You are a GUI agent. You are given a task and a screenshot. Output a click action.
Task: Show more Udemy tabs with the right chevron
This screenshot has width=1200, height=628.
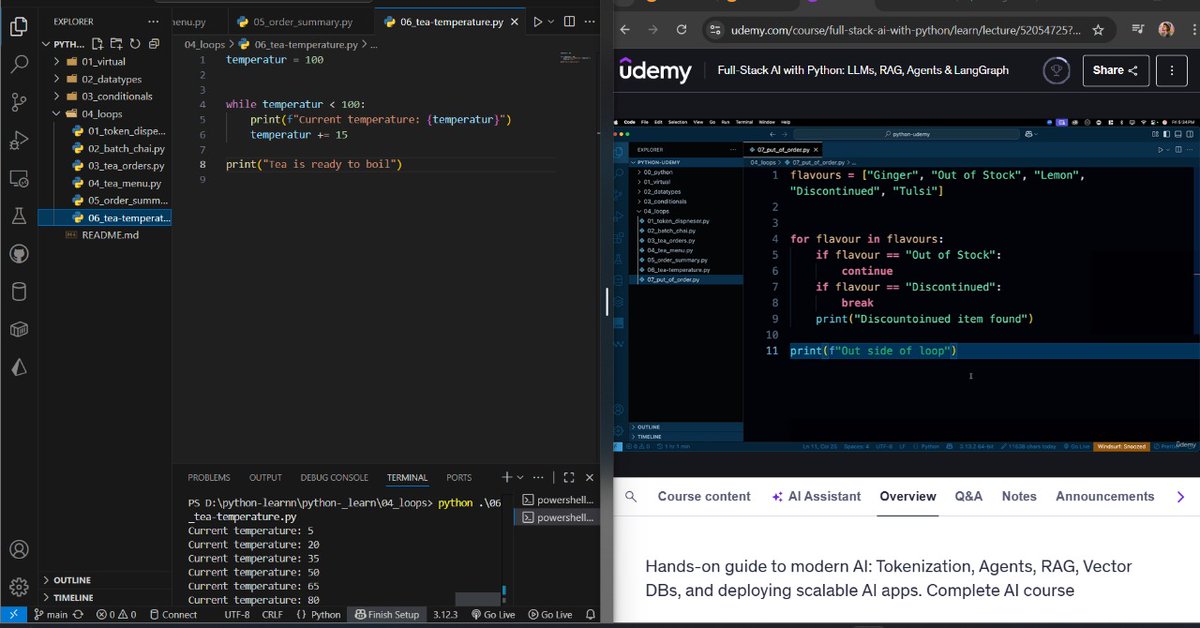pos(1180,496)
